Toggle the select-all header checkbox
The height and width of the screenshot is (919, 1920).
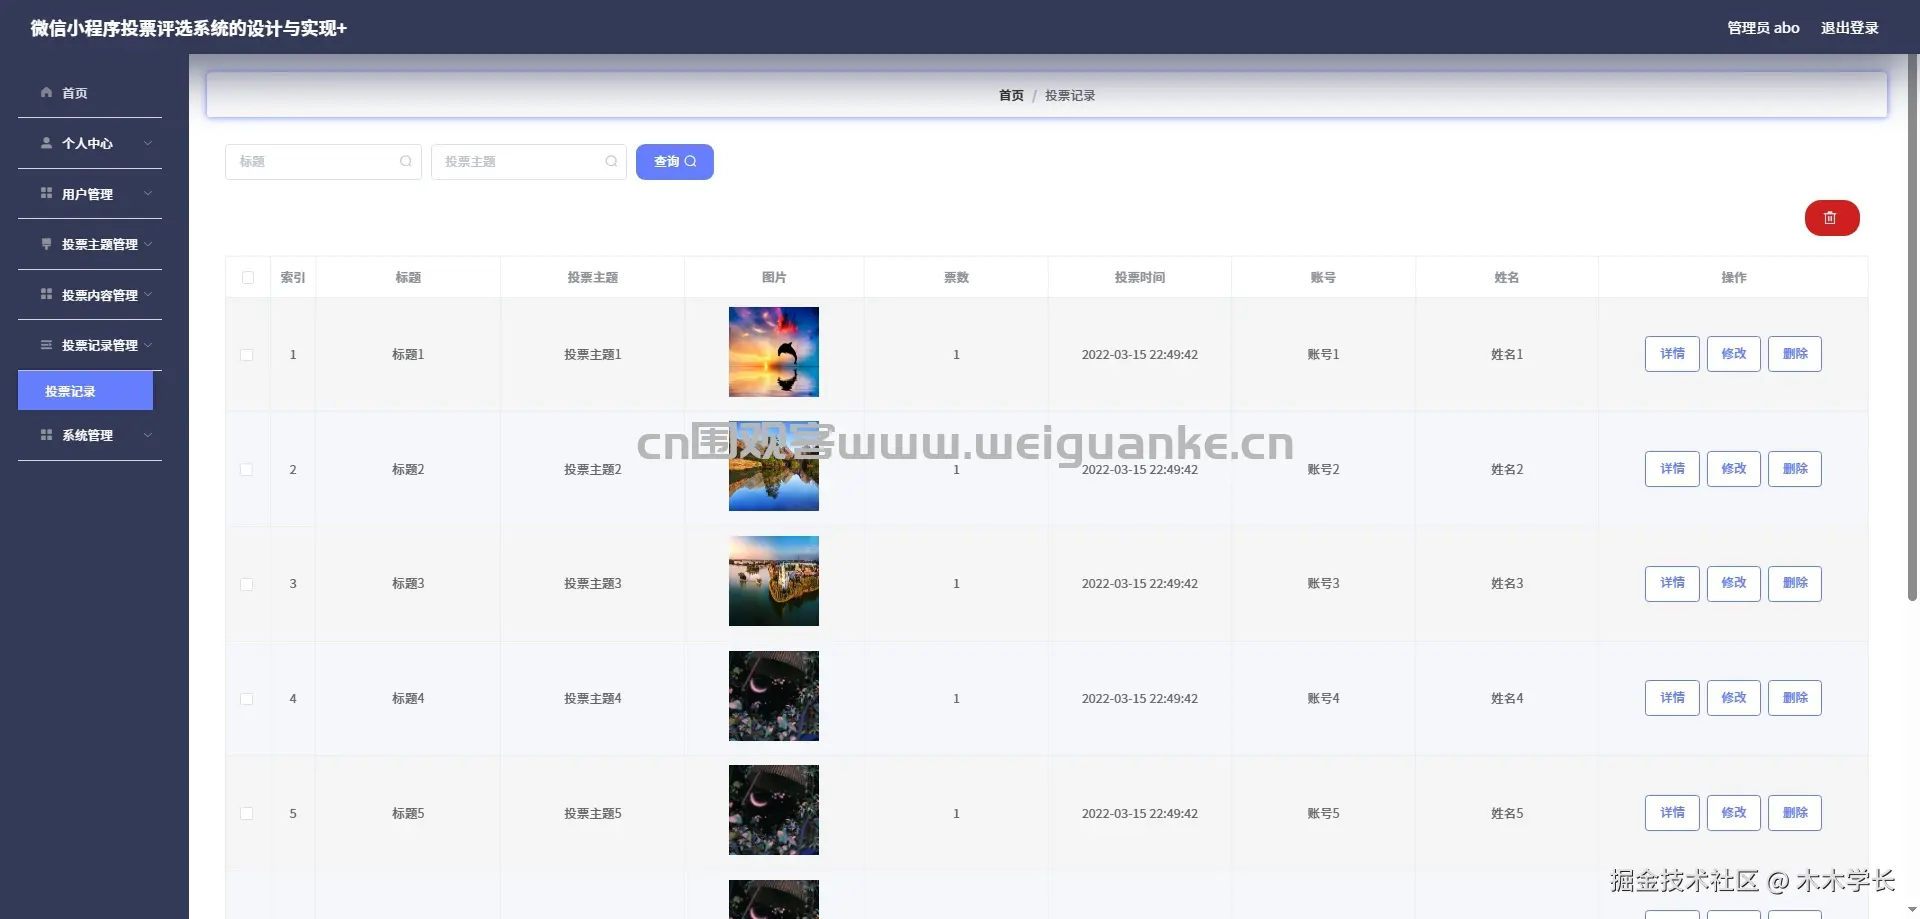248,277
